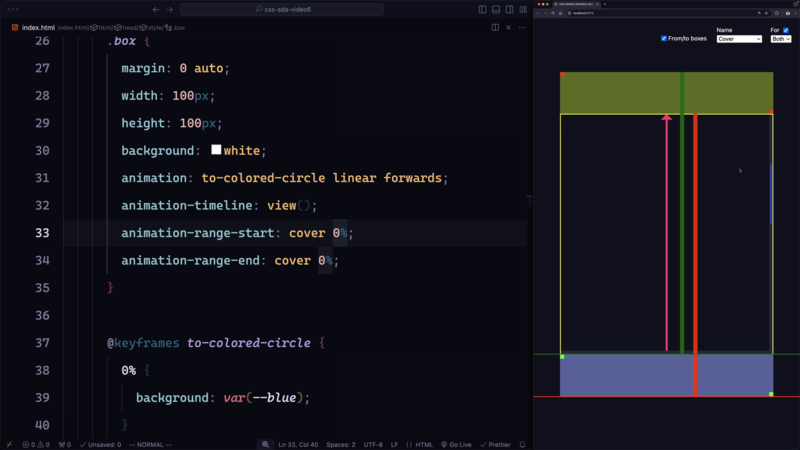Screen dimensions: 800x450
Task: Click line number 33 in gutter
Action: click(42, 233)
